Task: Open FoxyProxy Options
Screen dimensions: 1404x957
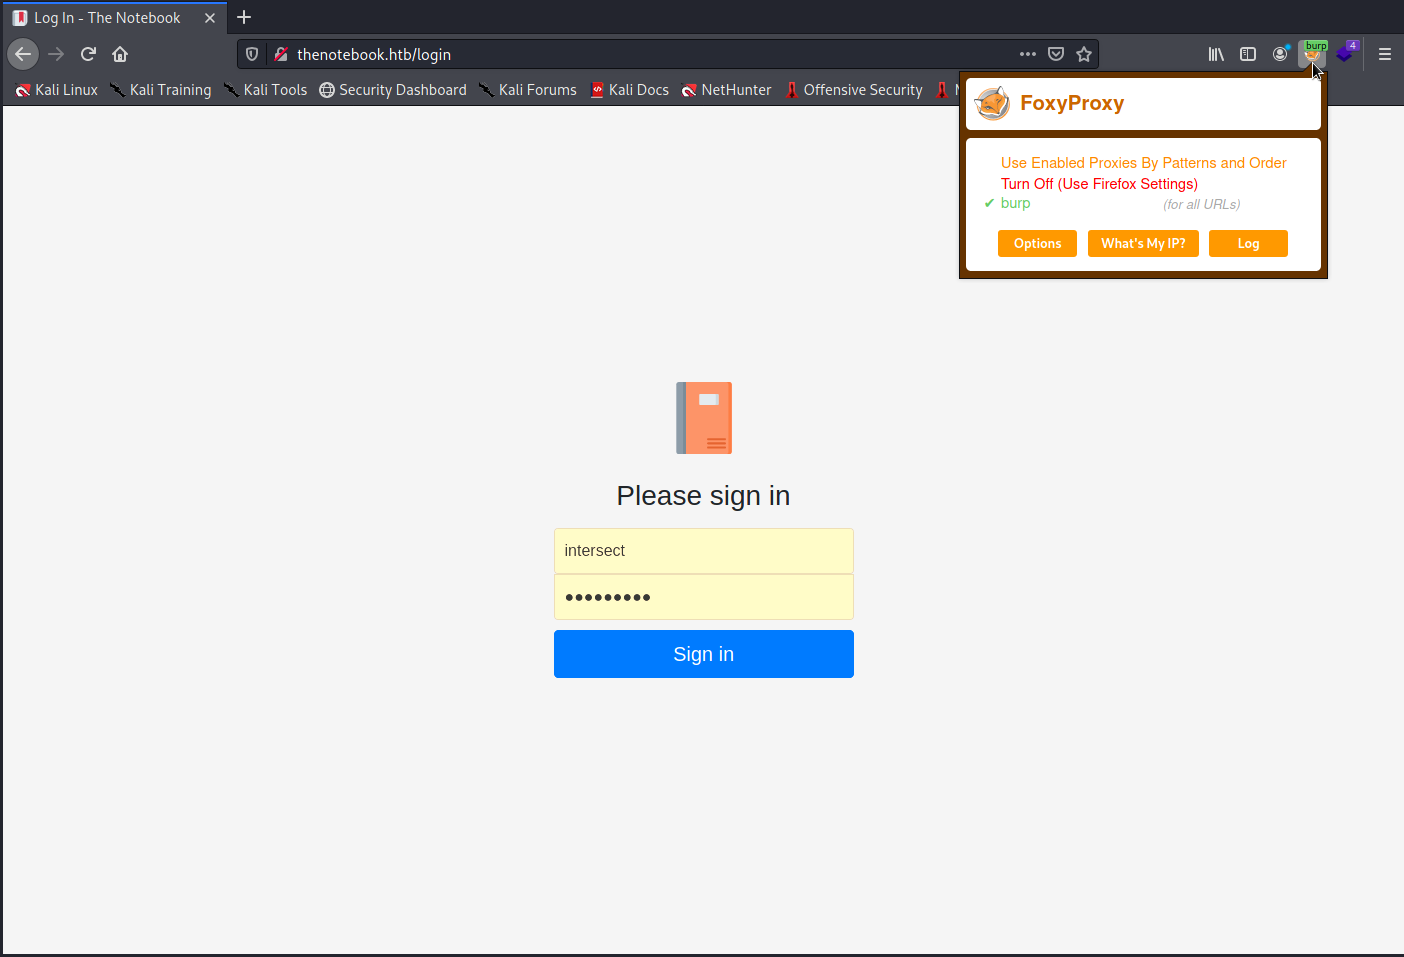Action: (1037, 244)
